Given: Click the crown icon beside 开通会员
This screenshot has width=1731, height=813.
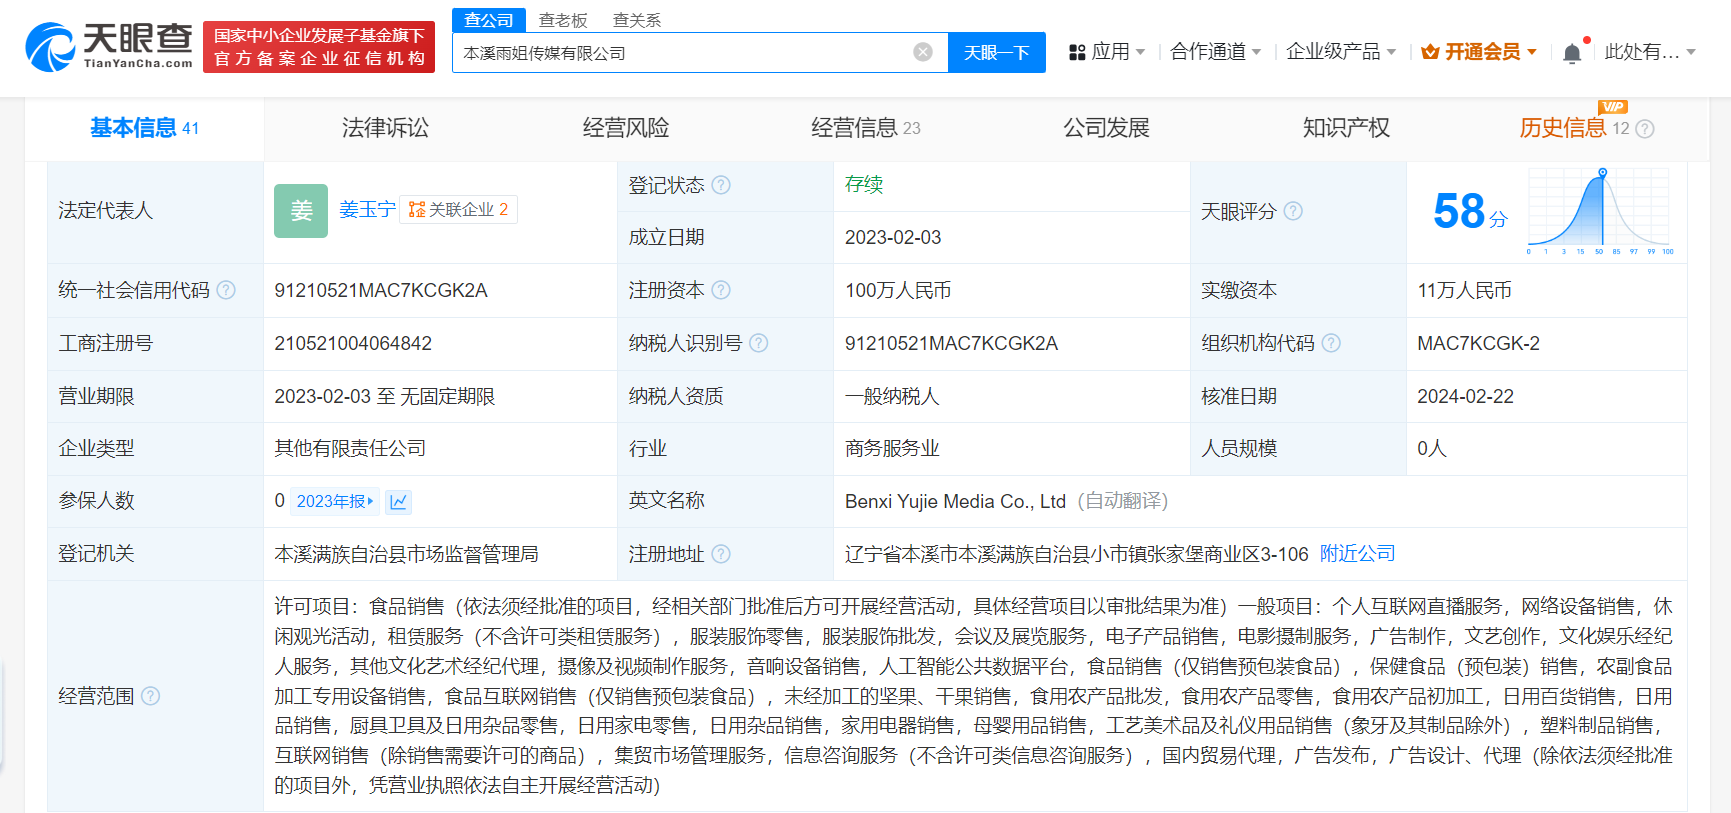Looking at the screenshot, I should pyautogui.click(x=1430, y=52).
